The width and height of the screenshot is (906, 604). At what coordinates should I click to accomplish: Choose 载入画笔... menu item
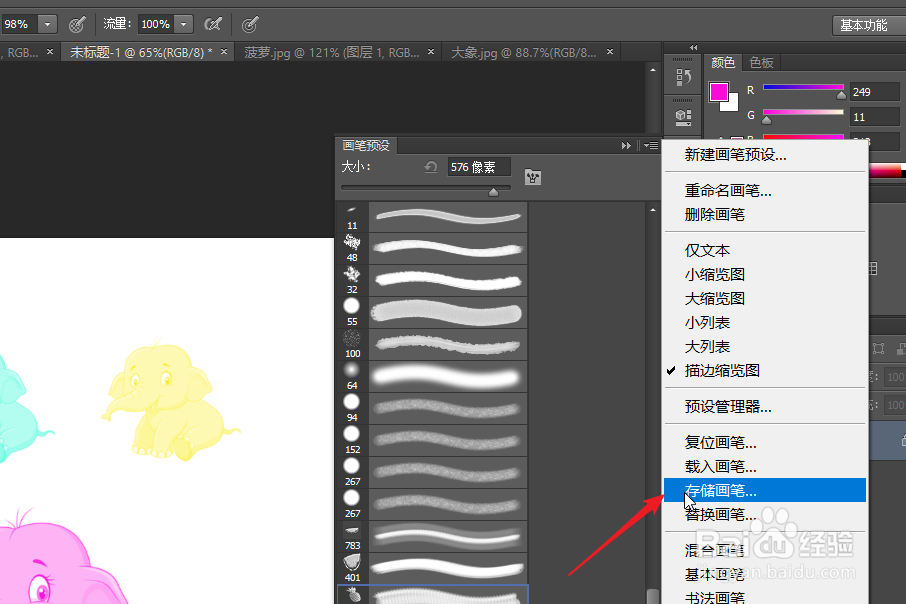[764, 466]
